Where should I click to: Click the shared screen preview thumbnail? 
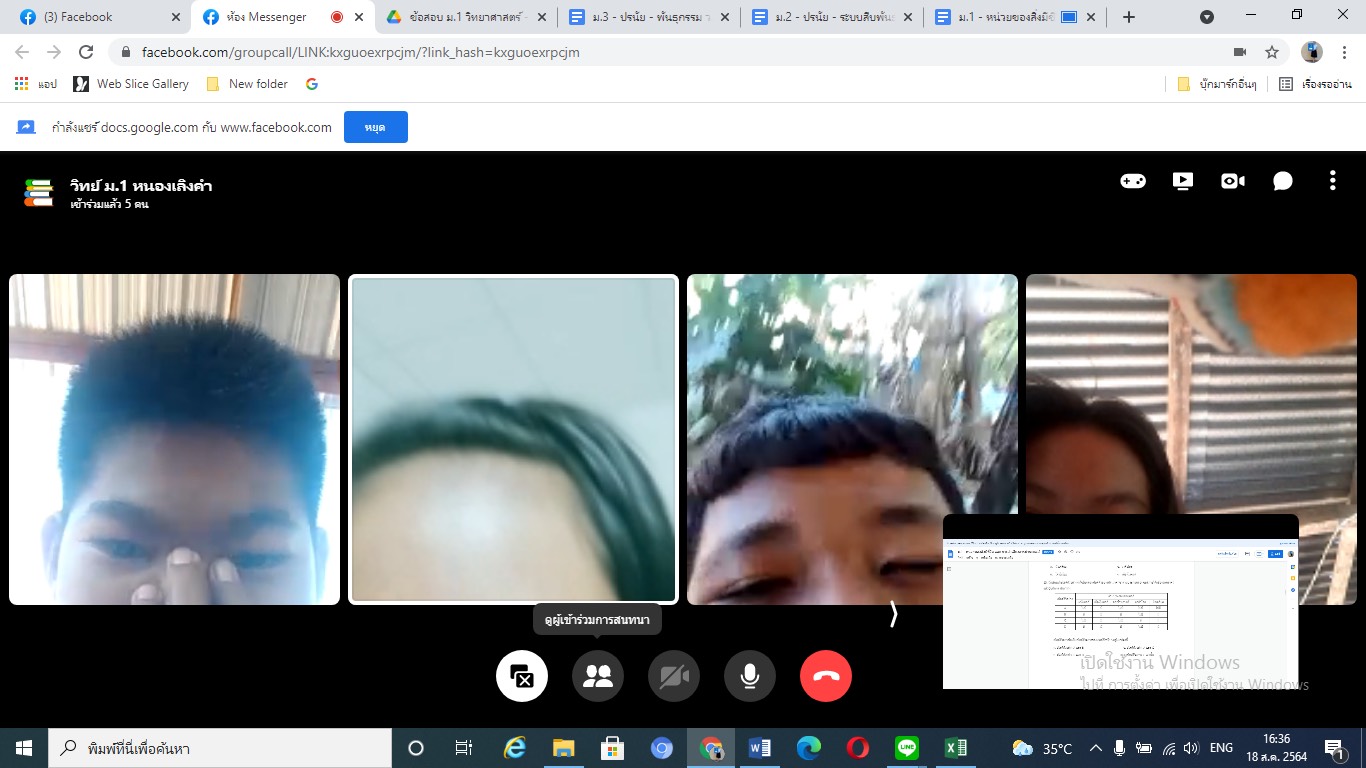(x=1120, y=601)
